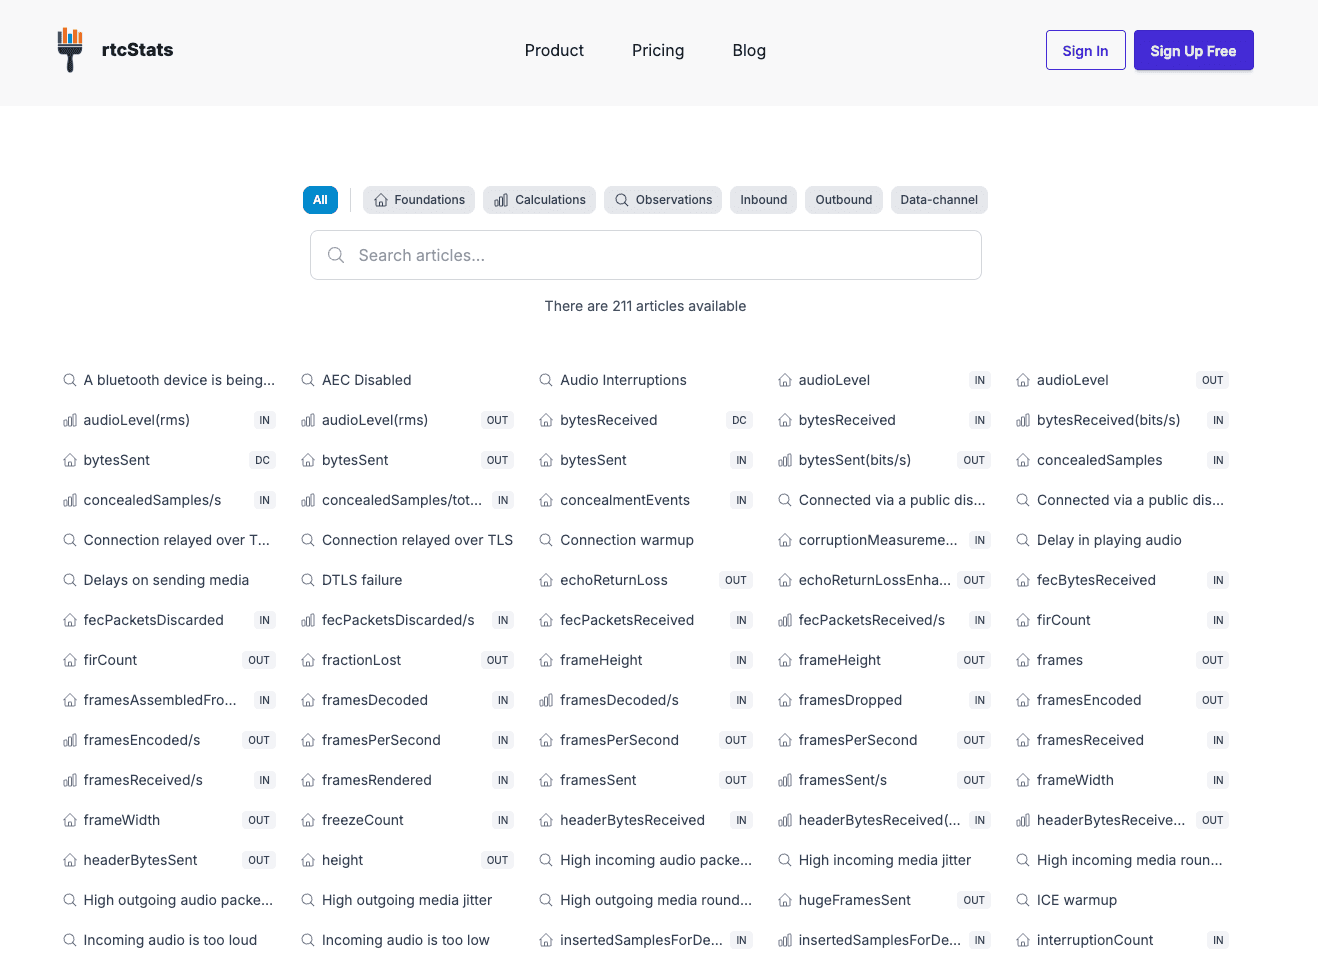Click the rtcStats logo icon
1318x961 pixels.
click(x=70, y=49)
